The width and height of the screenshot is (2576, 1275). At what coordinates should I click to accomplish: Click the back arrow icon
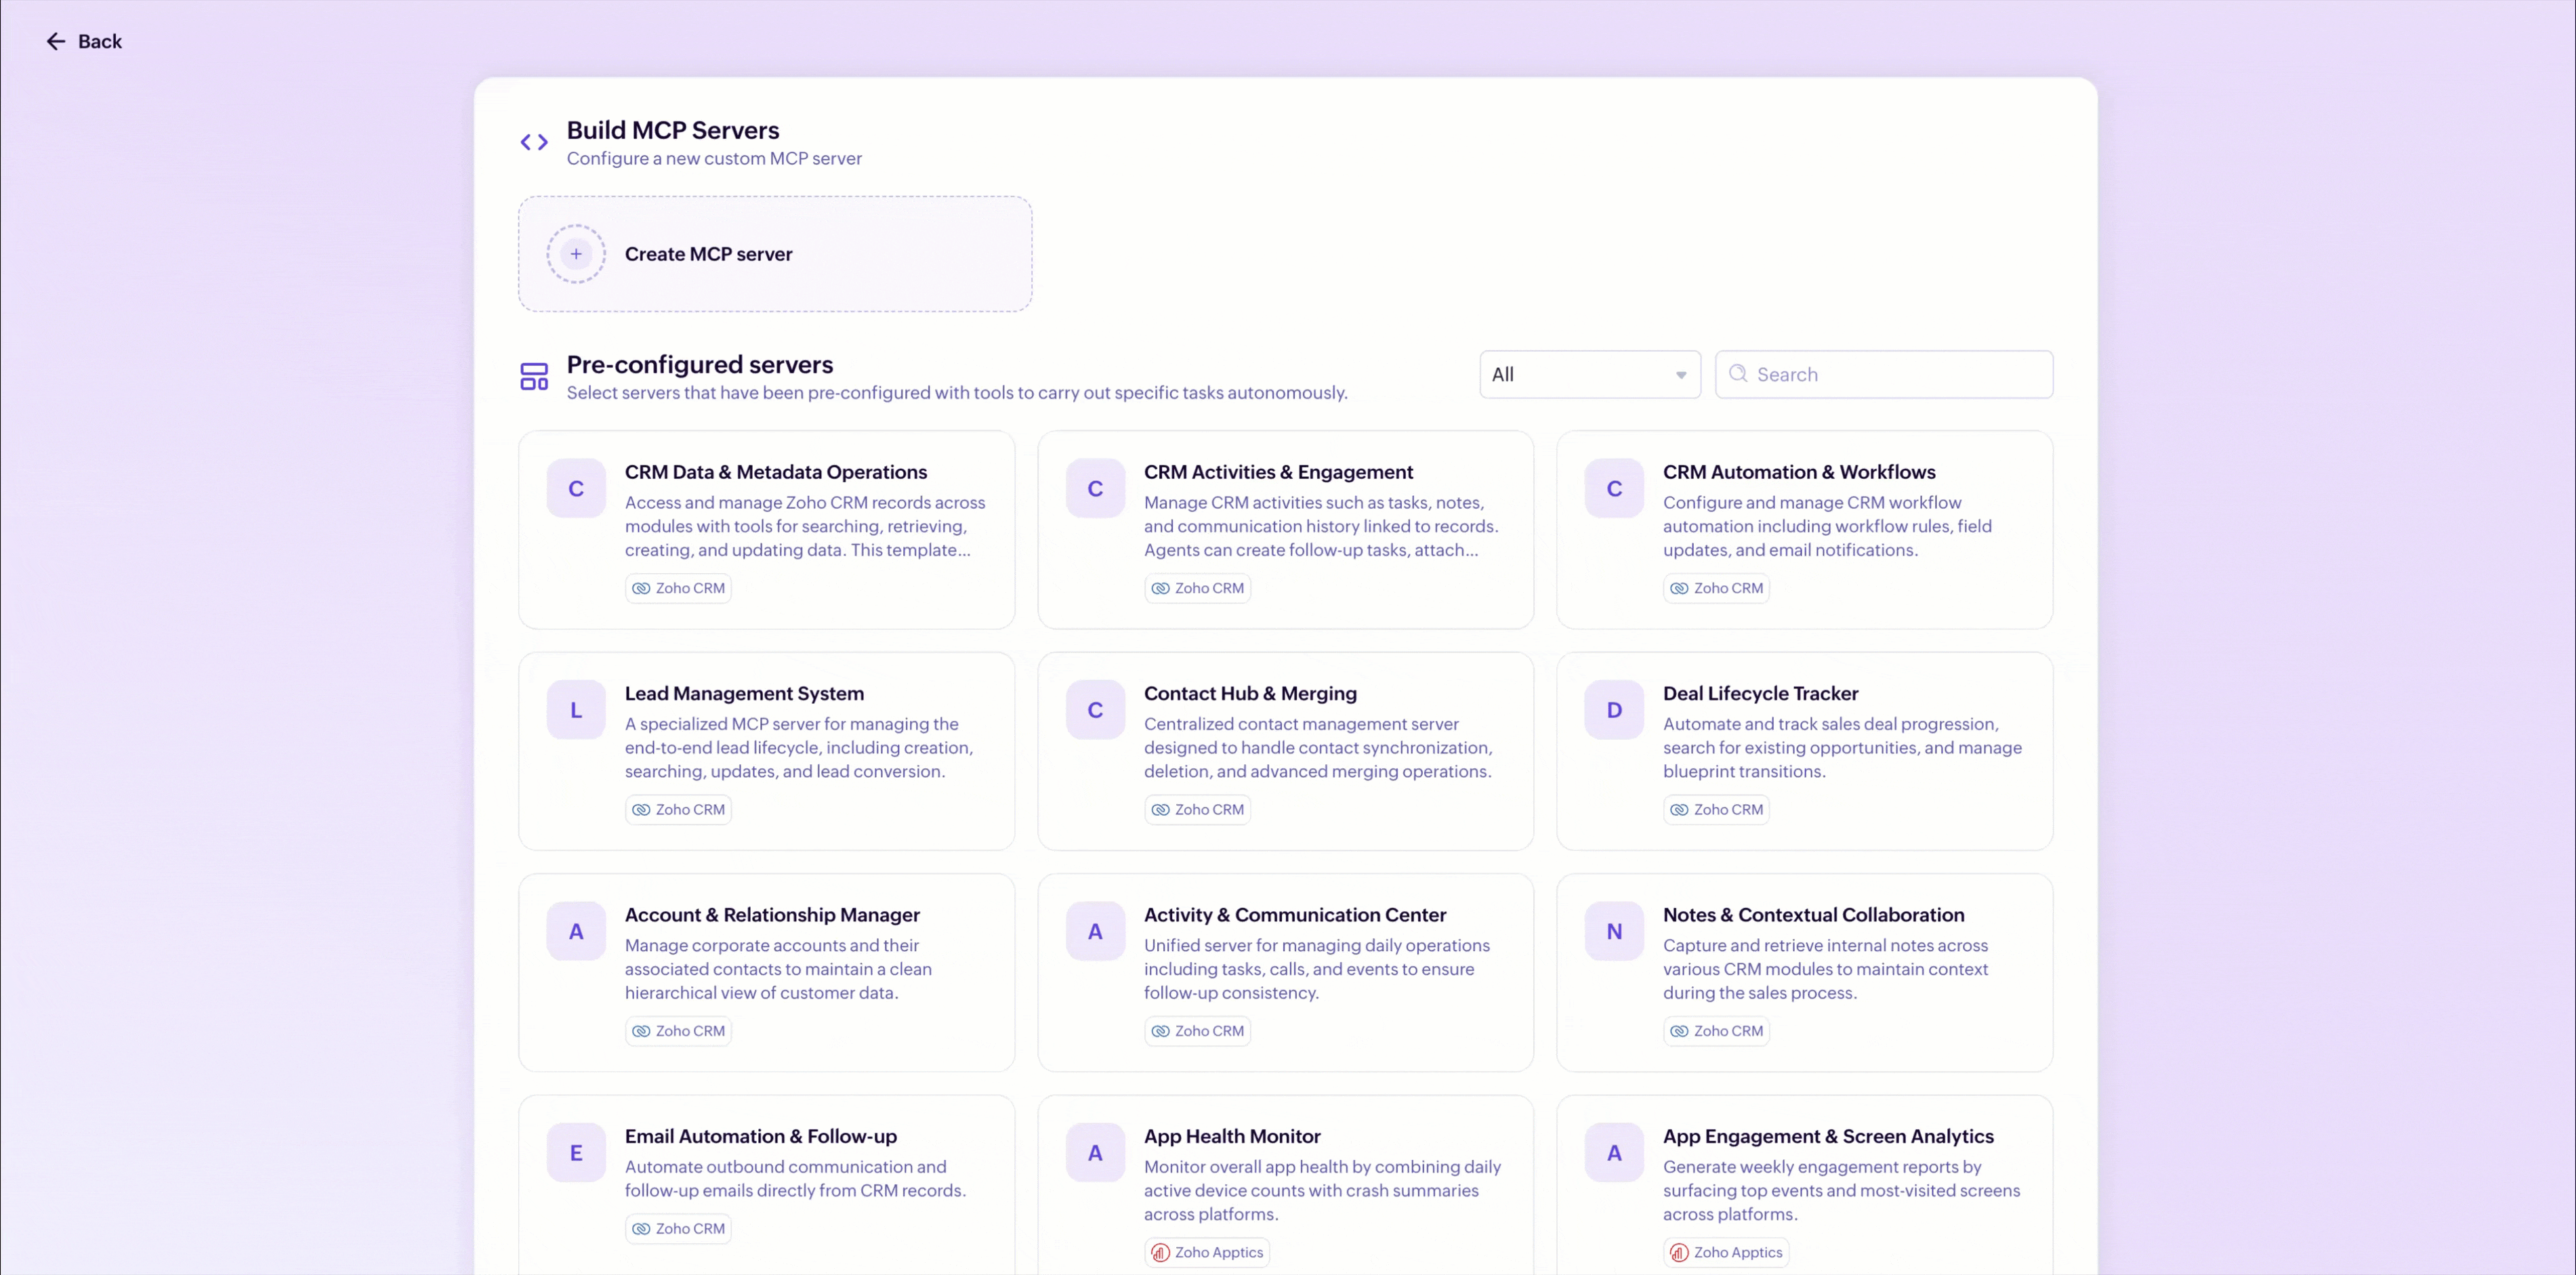pos(56,41)
